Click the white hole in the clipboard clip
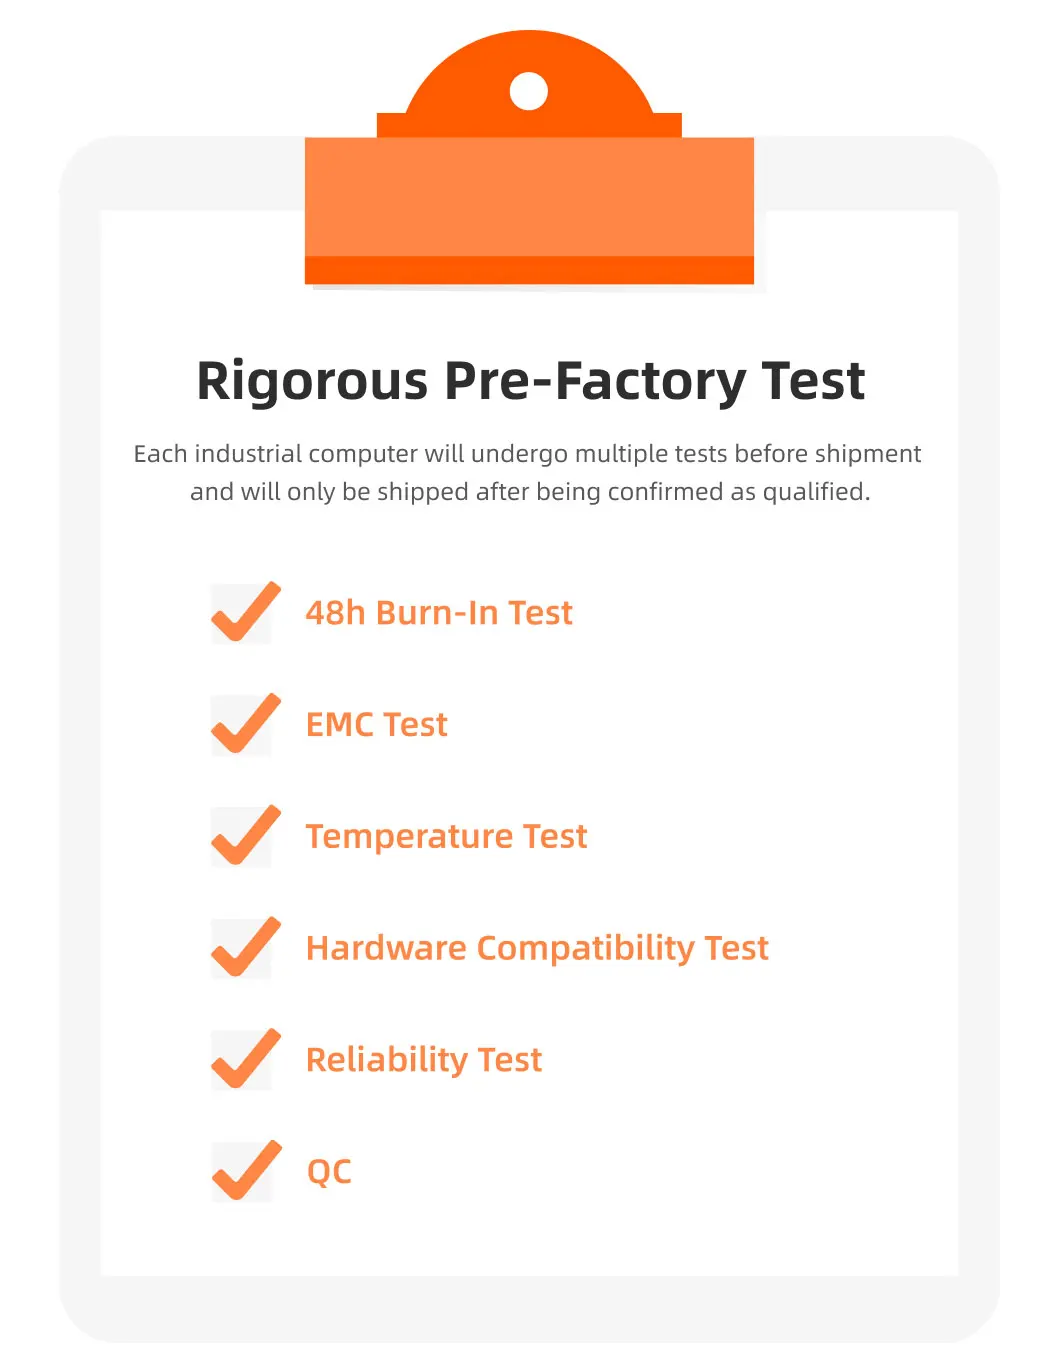 point(529,92)
